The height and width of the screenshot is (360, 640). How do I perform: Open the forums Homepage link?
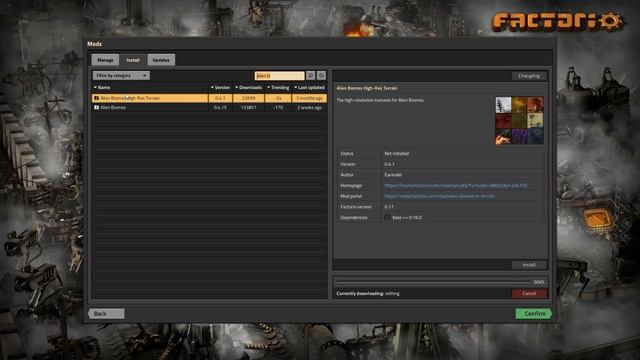pyautogui.click(x=456, y=186)
